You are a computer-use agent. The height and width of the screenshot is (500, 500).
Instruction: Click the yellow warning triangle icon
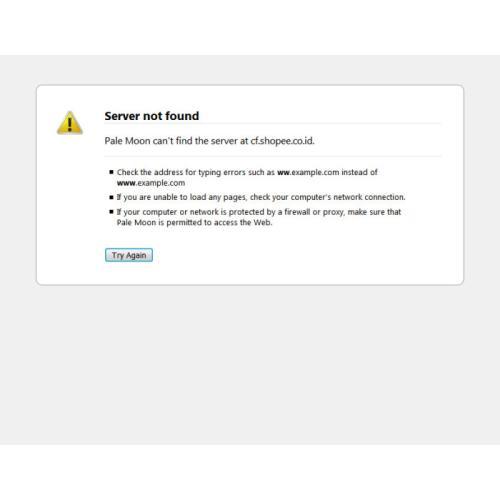pyautogui.click(x=70, y=123)
